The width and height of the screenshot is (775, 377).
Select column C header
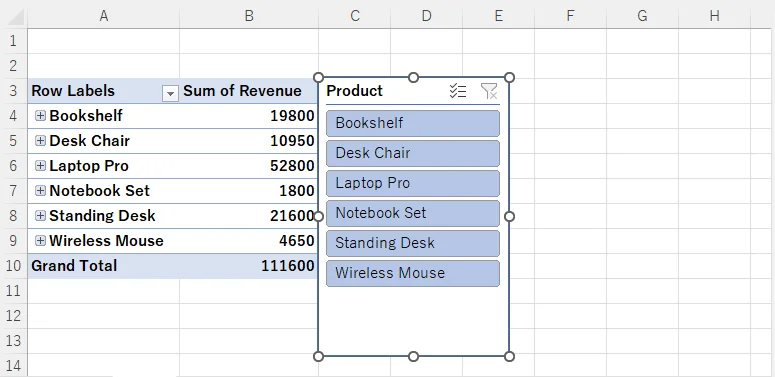pyautogui.click(x=354, y=16)
